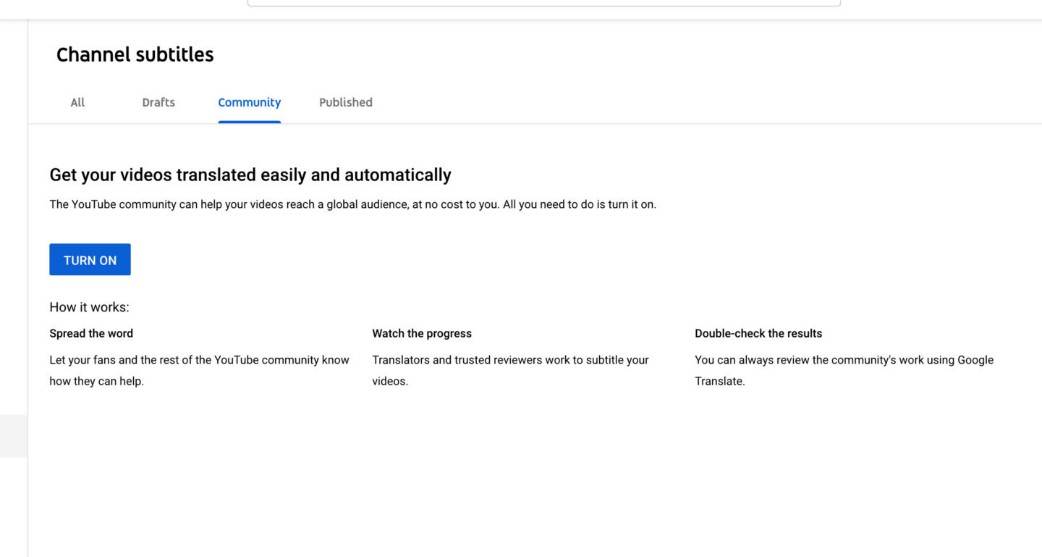This screenshot has height=557, width=1042.
Task: Select the 'Spread the word' heading
Action: click(91, 333)
